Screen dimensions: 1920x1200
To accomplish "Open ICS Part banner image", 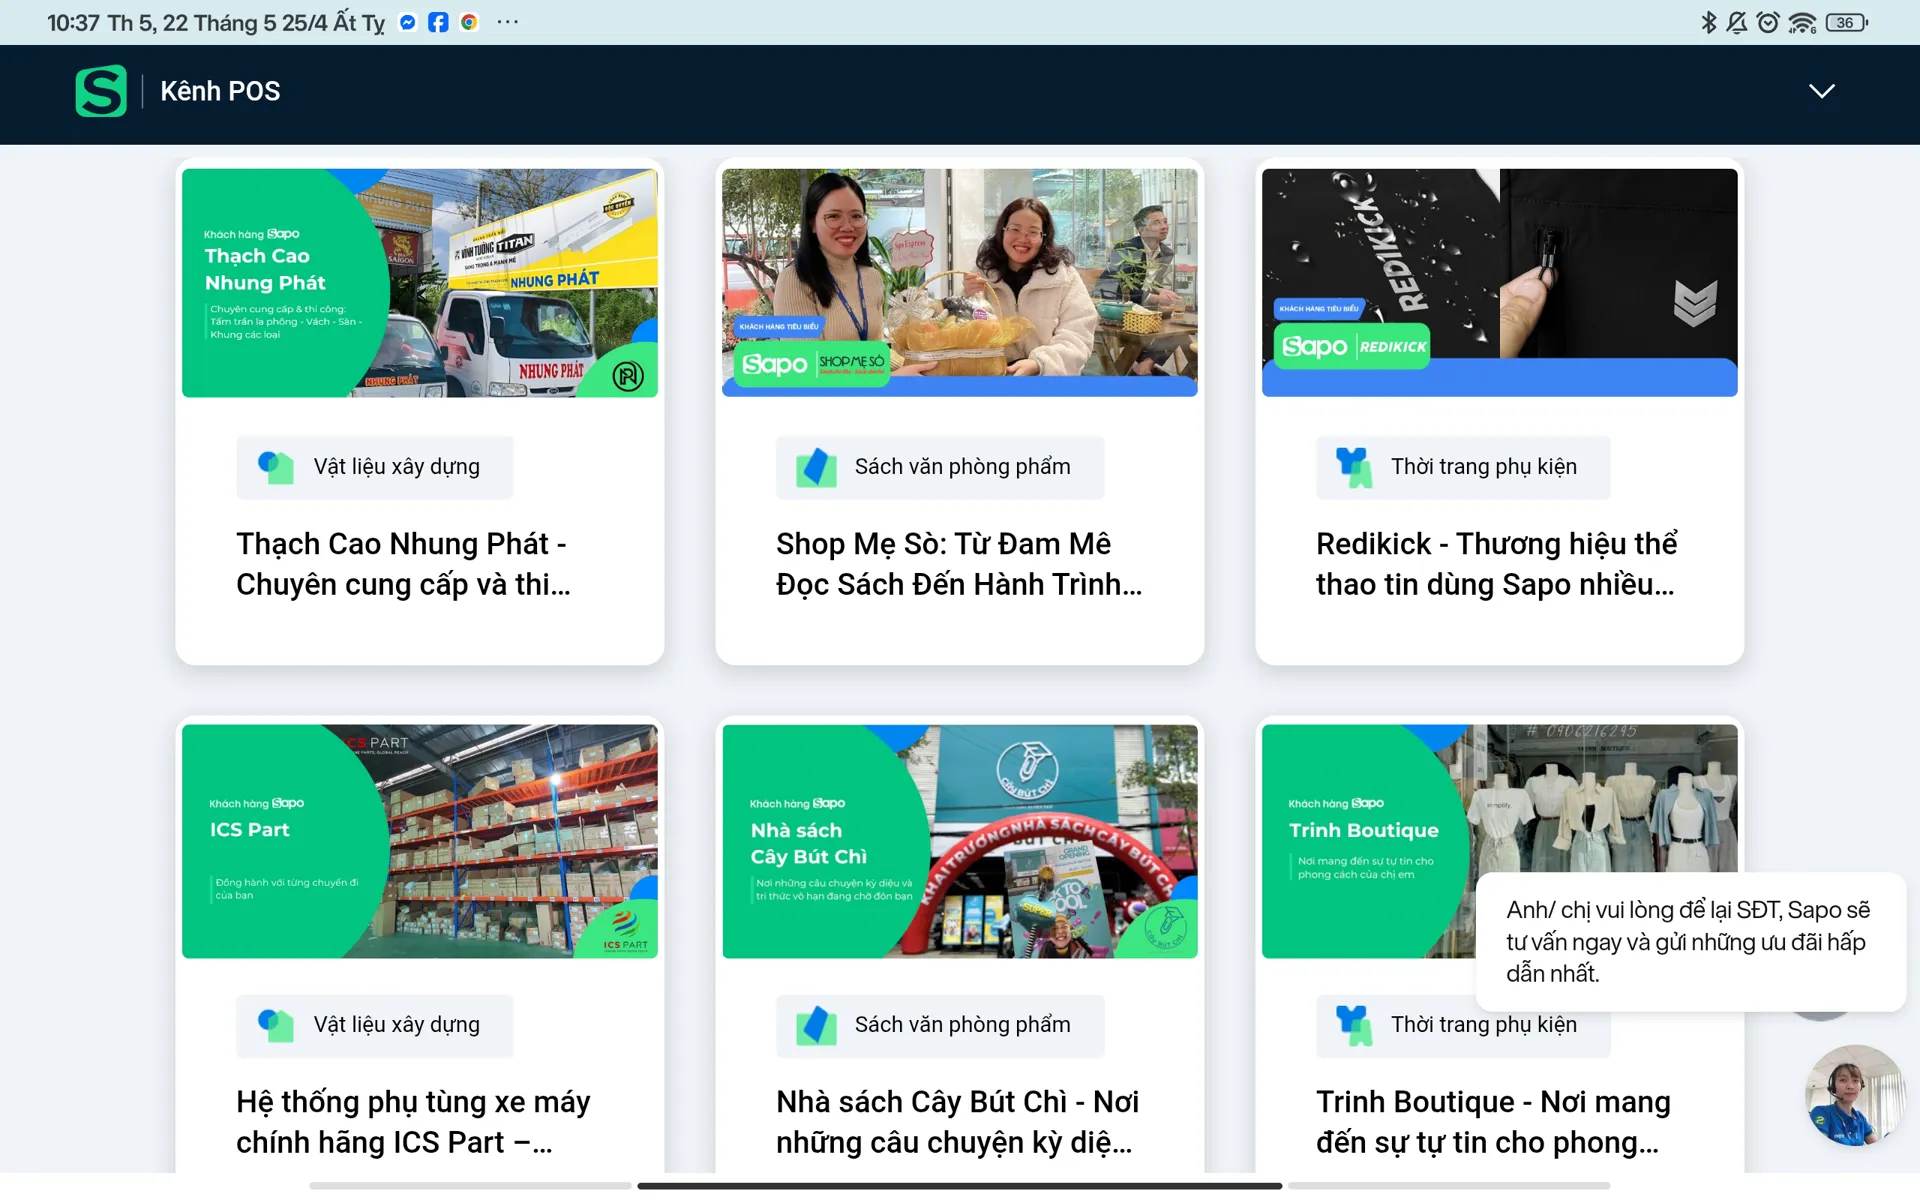I will pyautogui.click(x=420, y=841).
